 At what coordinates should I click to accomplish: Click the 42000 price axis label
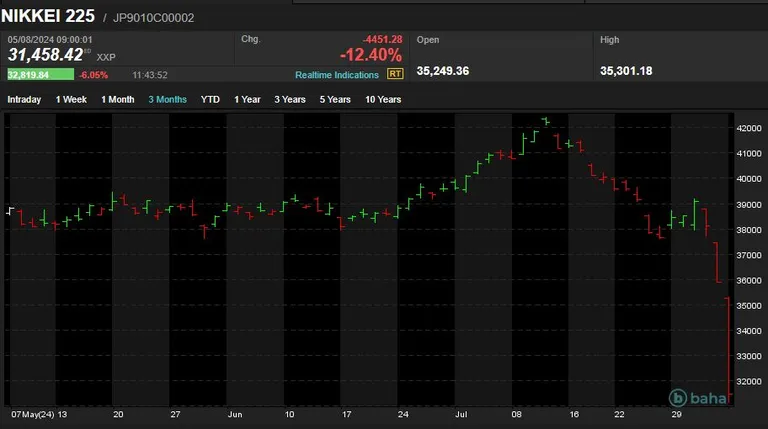tap(749, 128)
